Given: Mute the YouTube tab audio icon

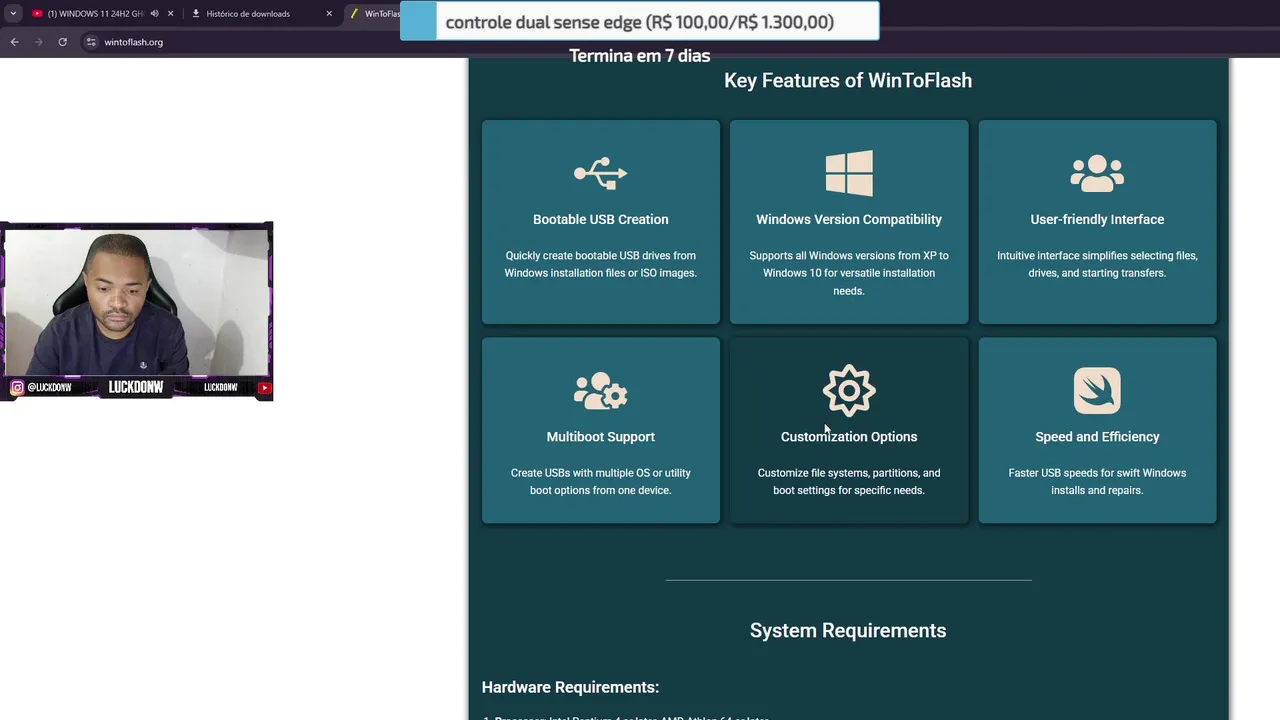Looking at the screenshot, I should pos(154,14).
